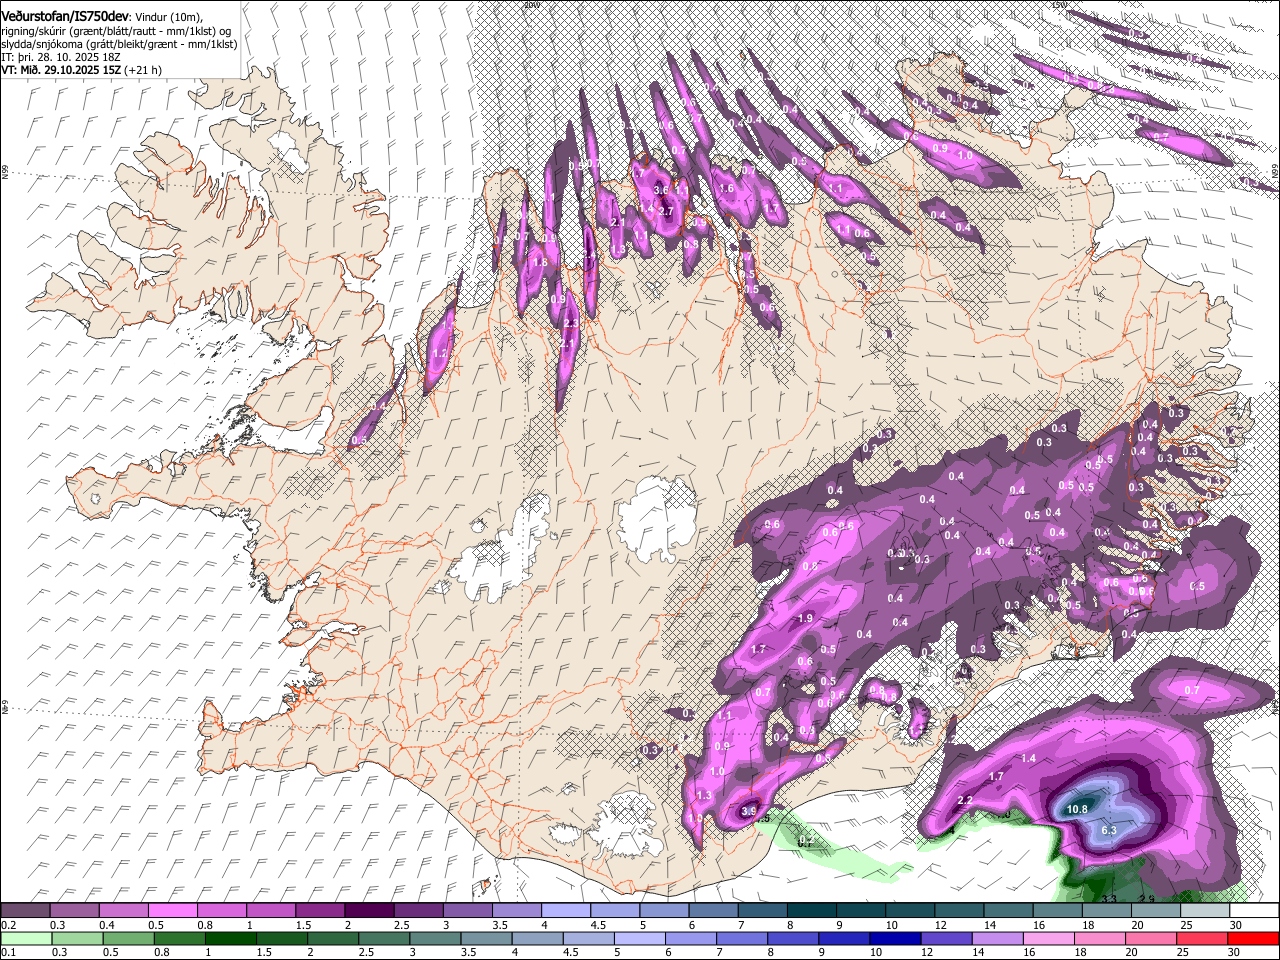The height and width of the screenshot is (960, 1280).
Task: Click the '0.2' label in the upper legend row
Action: tap(8, 925)
